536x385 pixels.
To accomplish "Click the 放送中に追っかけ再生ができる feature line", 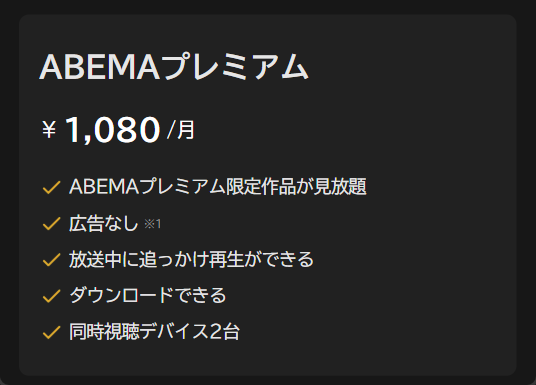I will click(191, 260).
